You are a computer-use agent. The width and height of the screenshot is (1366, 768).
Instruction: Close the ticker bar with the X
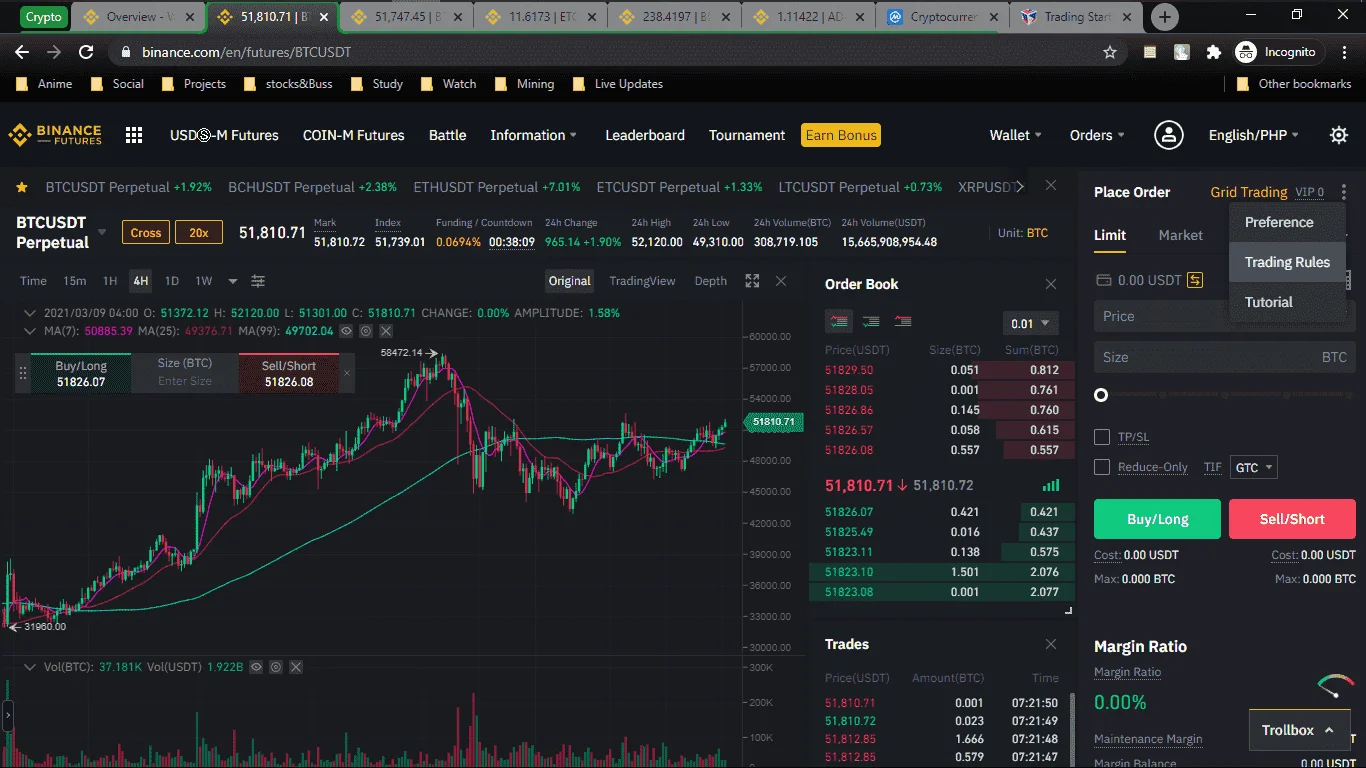pos(1051,185)
